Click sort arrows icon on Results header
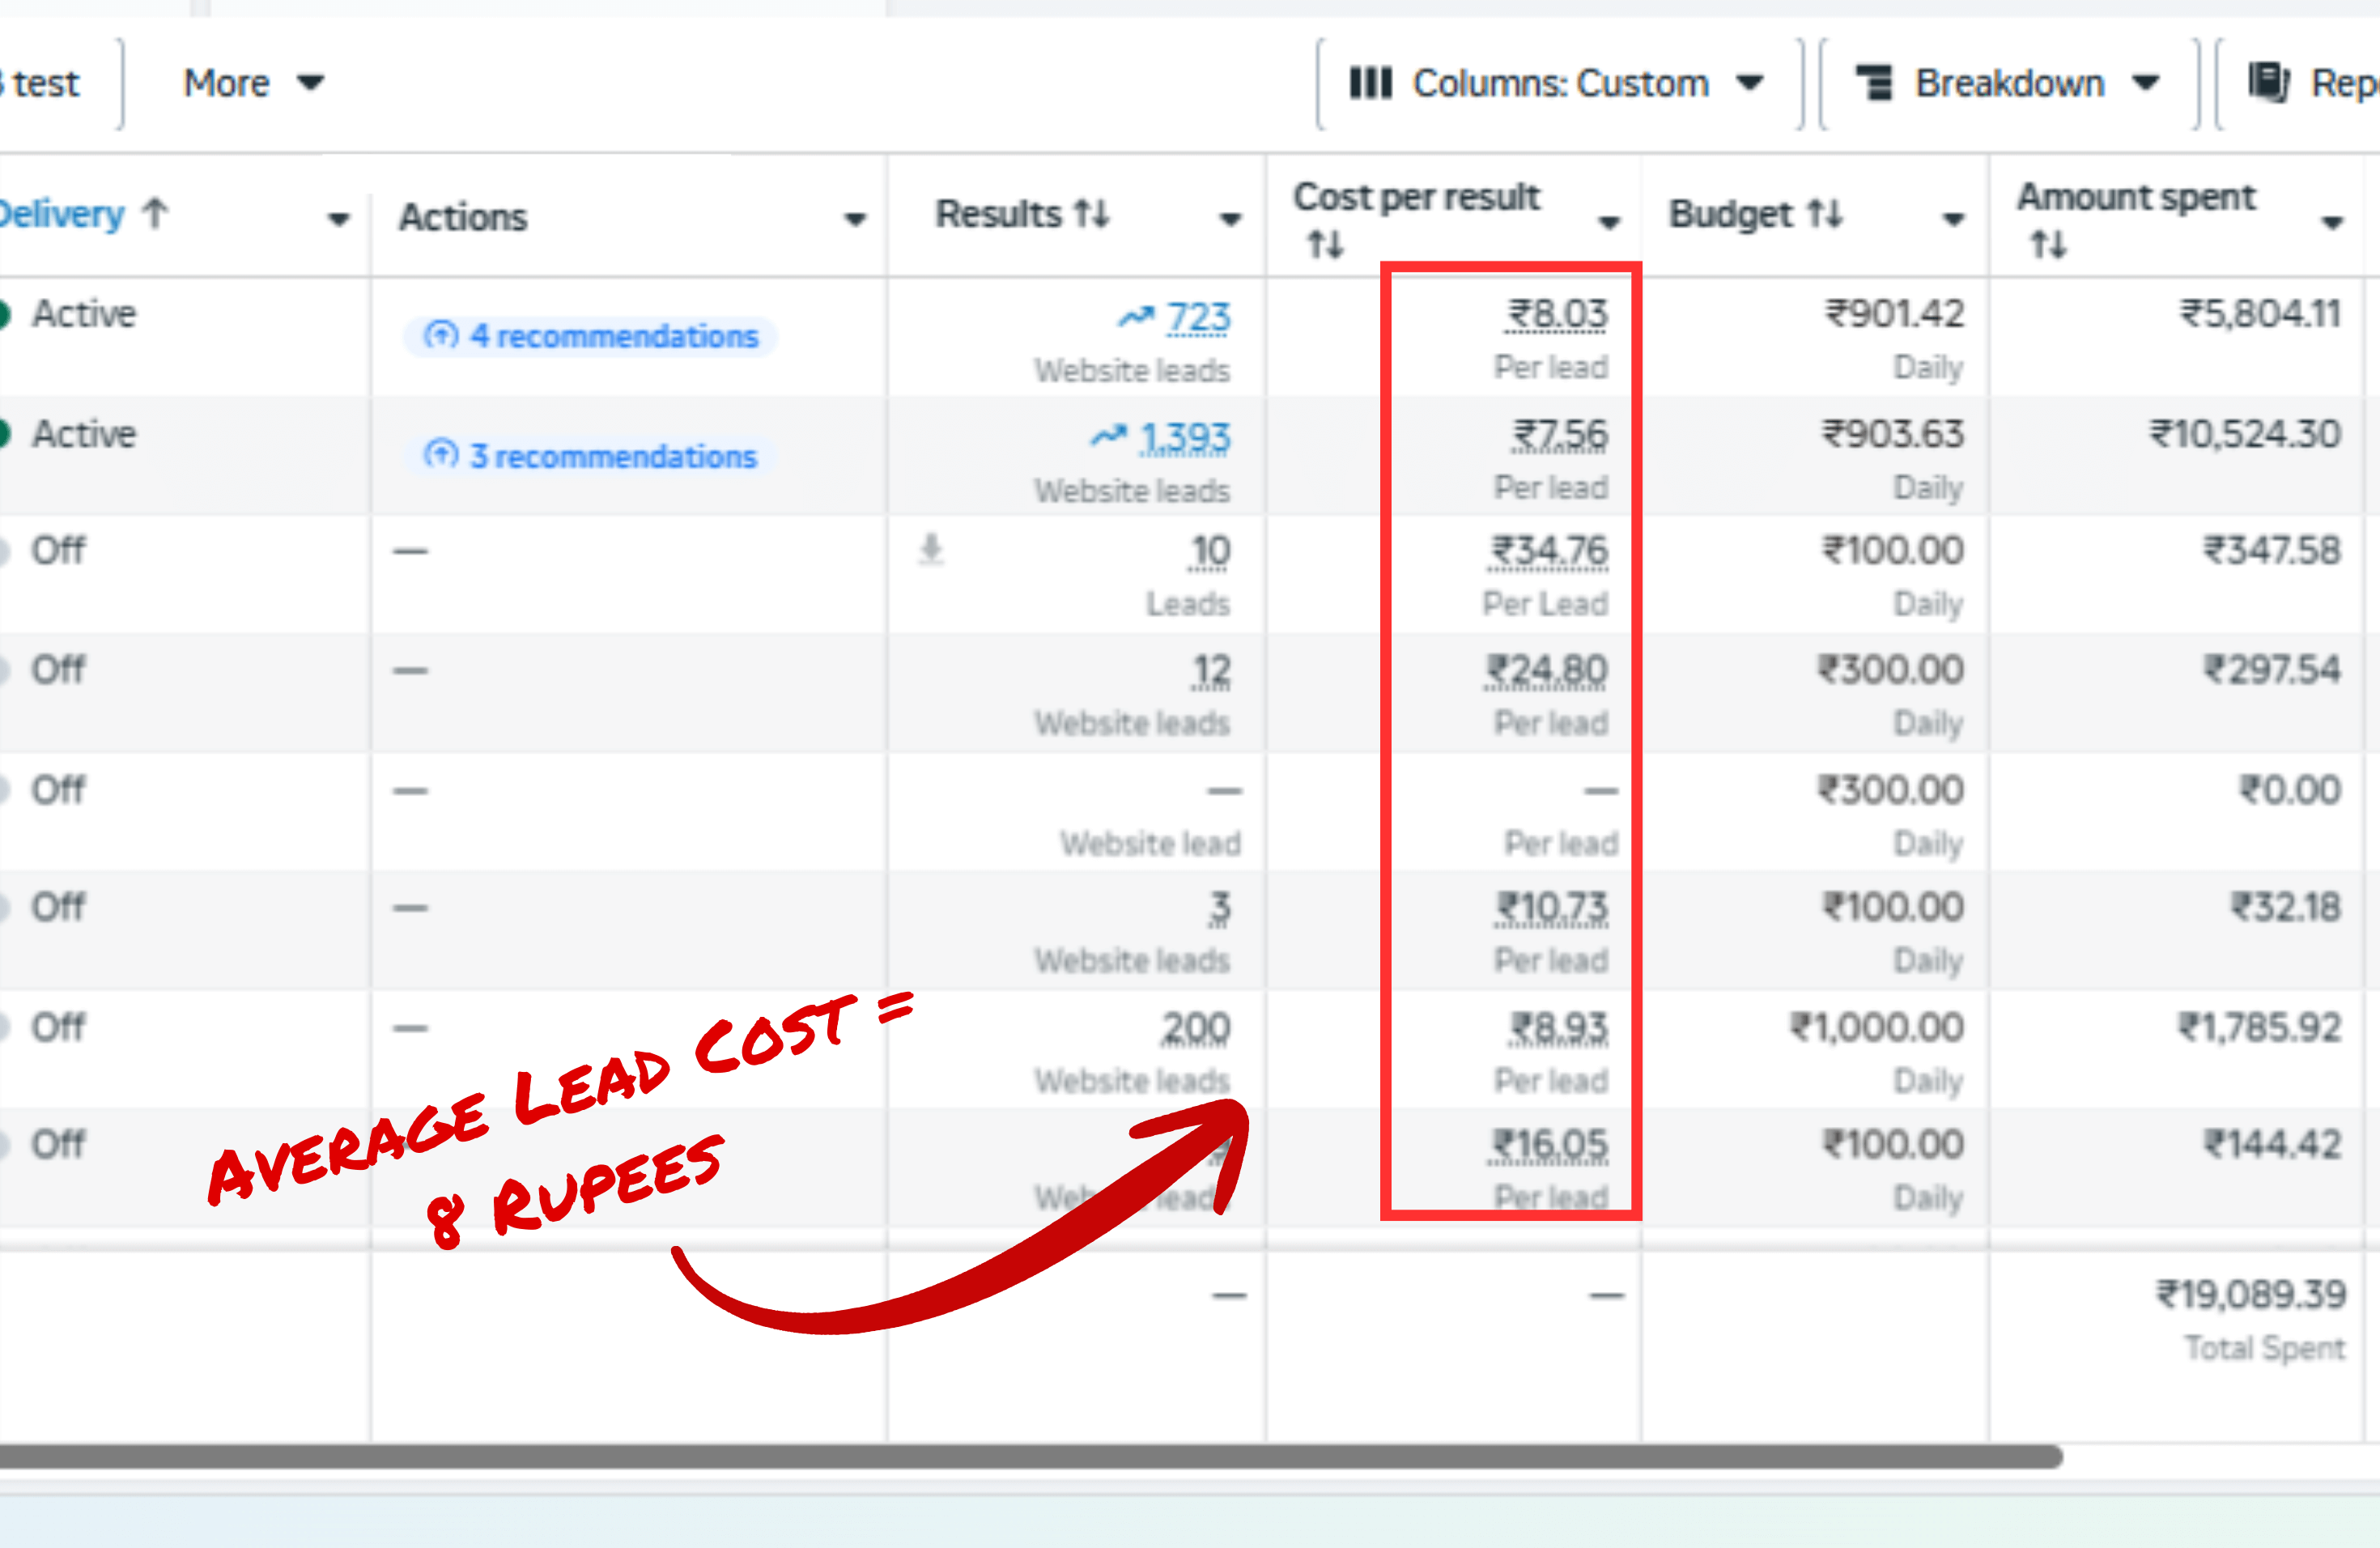The image size is (2380, 1548). pos(1091,213)
